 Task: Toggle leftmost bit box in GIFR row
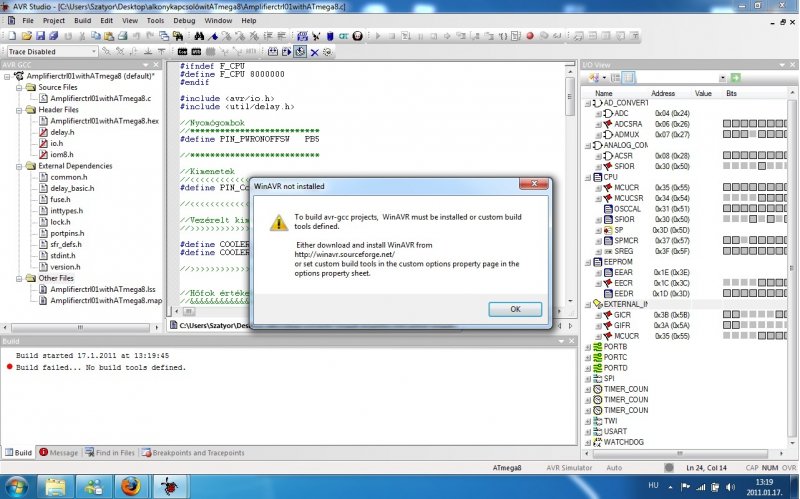click(x=727, y=325)
